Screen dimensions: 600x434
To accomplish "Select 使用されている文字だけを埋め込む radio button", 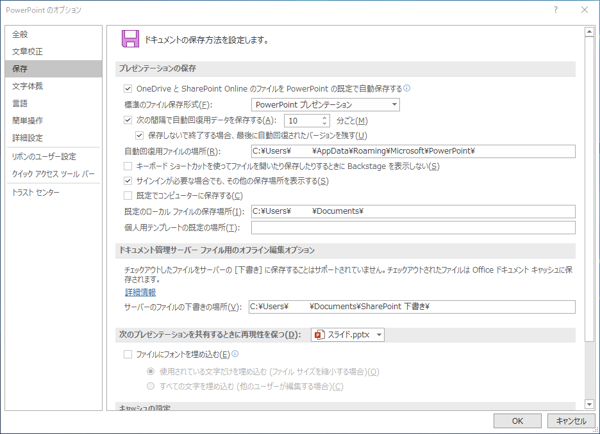I will click(151, 371).
